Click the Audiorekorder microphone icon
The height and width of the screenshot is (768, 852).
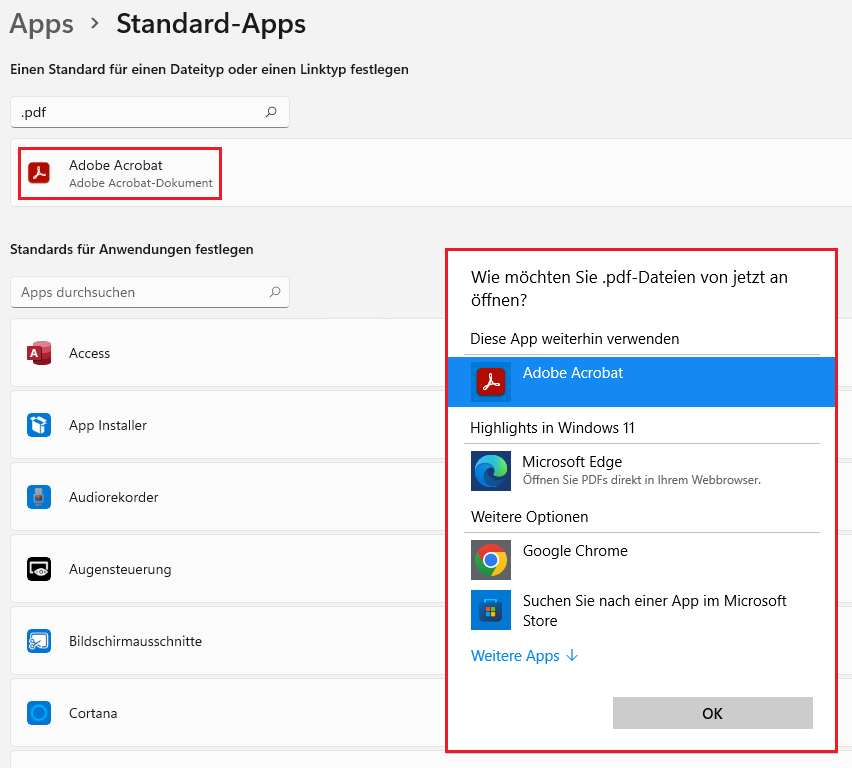click(x=39, y=497)
